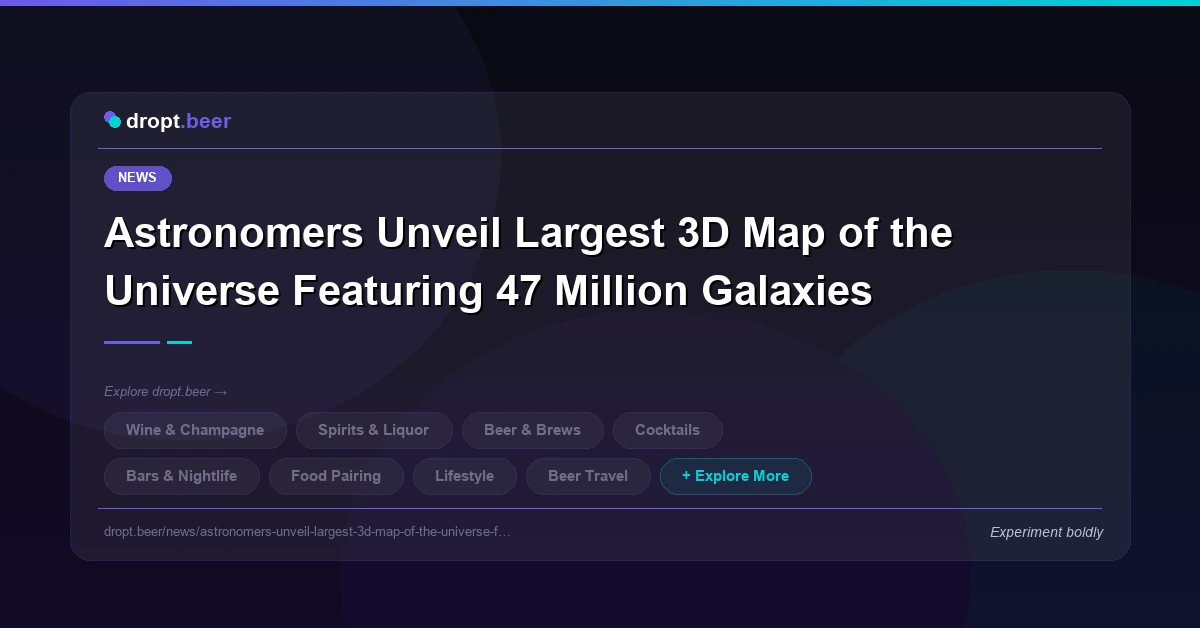This screenshot has width=1200, height=628.
Task: Click the plus icon on Explore More
Action: click(x=687, y=476)
